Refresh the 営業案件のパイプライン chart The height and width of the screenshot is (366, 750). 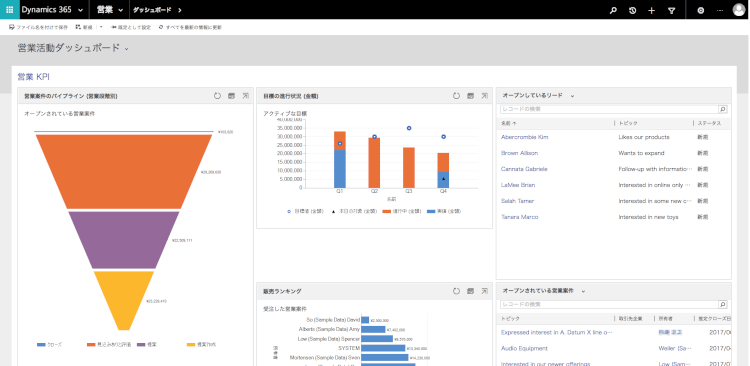(217, 96)
